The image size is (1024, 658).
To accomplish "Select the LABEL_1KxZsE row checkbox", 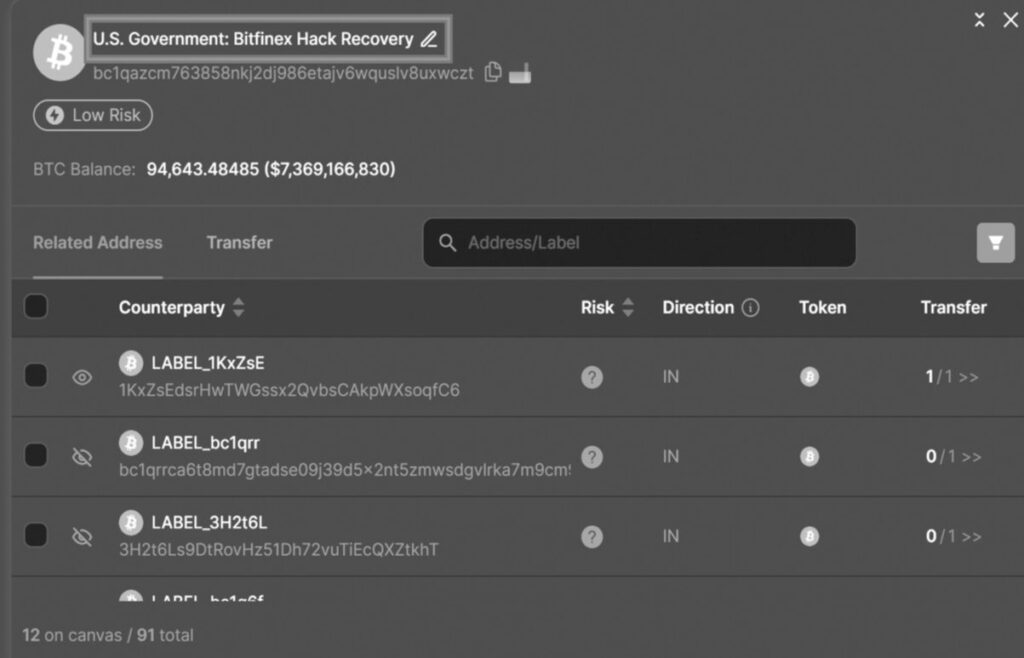I will click(x=36, y=375).
